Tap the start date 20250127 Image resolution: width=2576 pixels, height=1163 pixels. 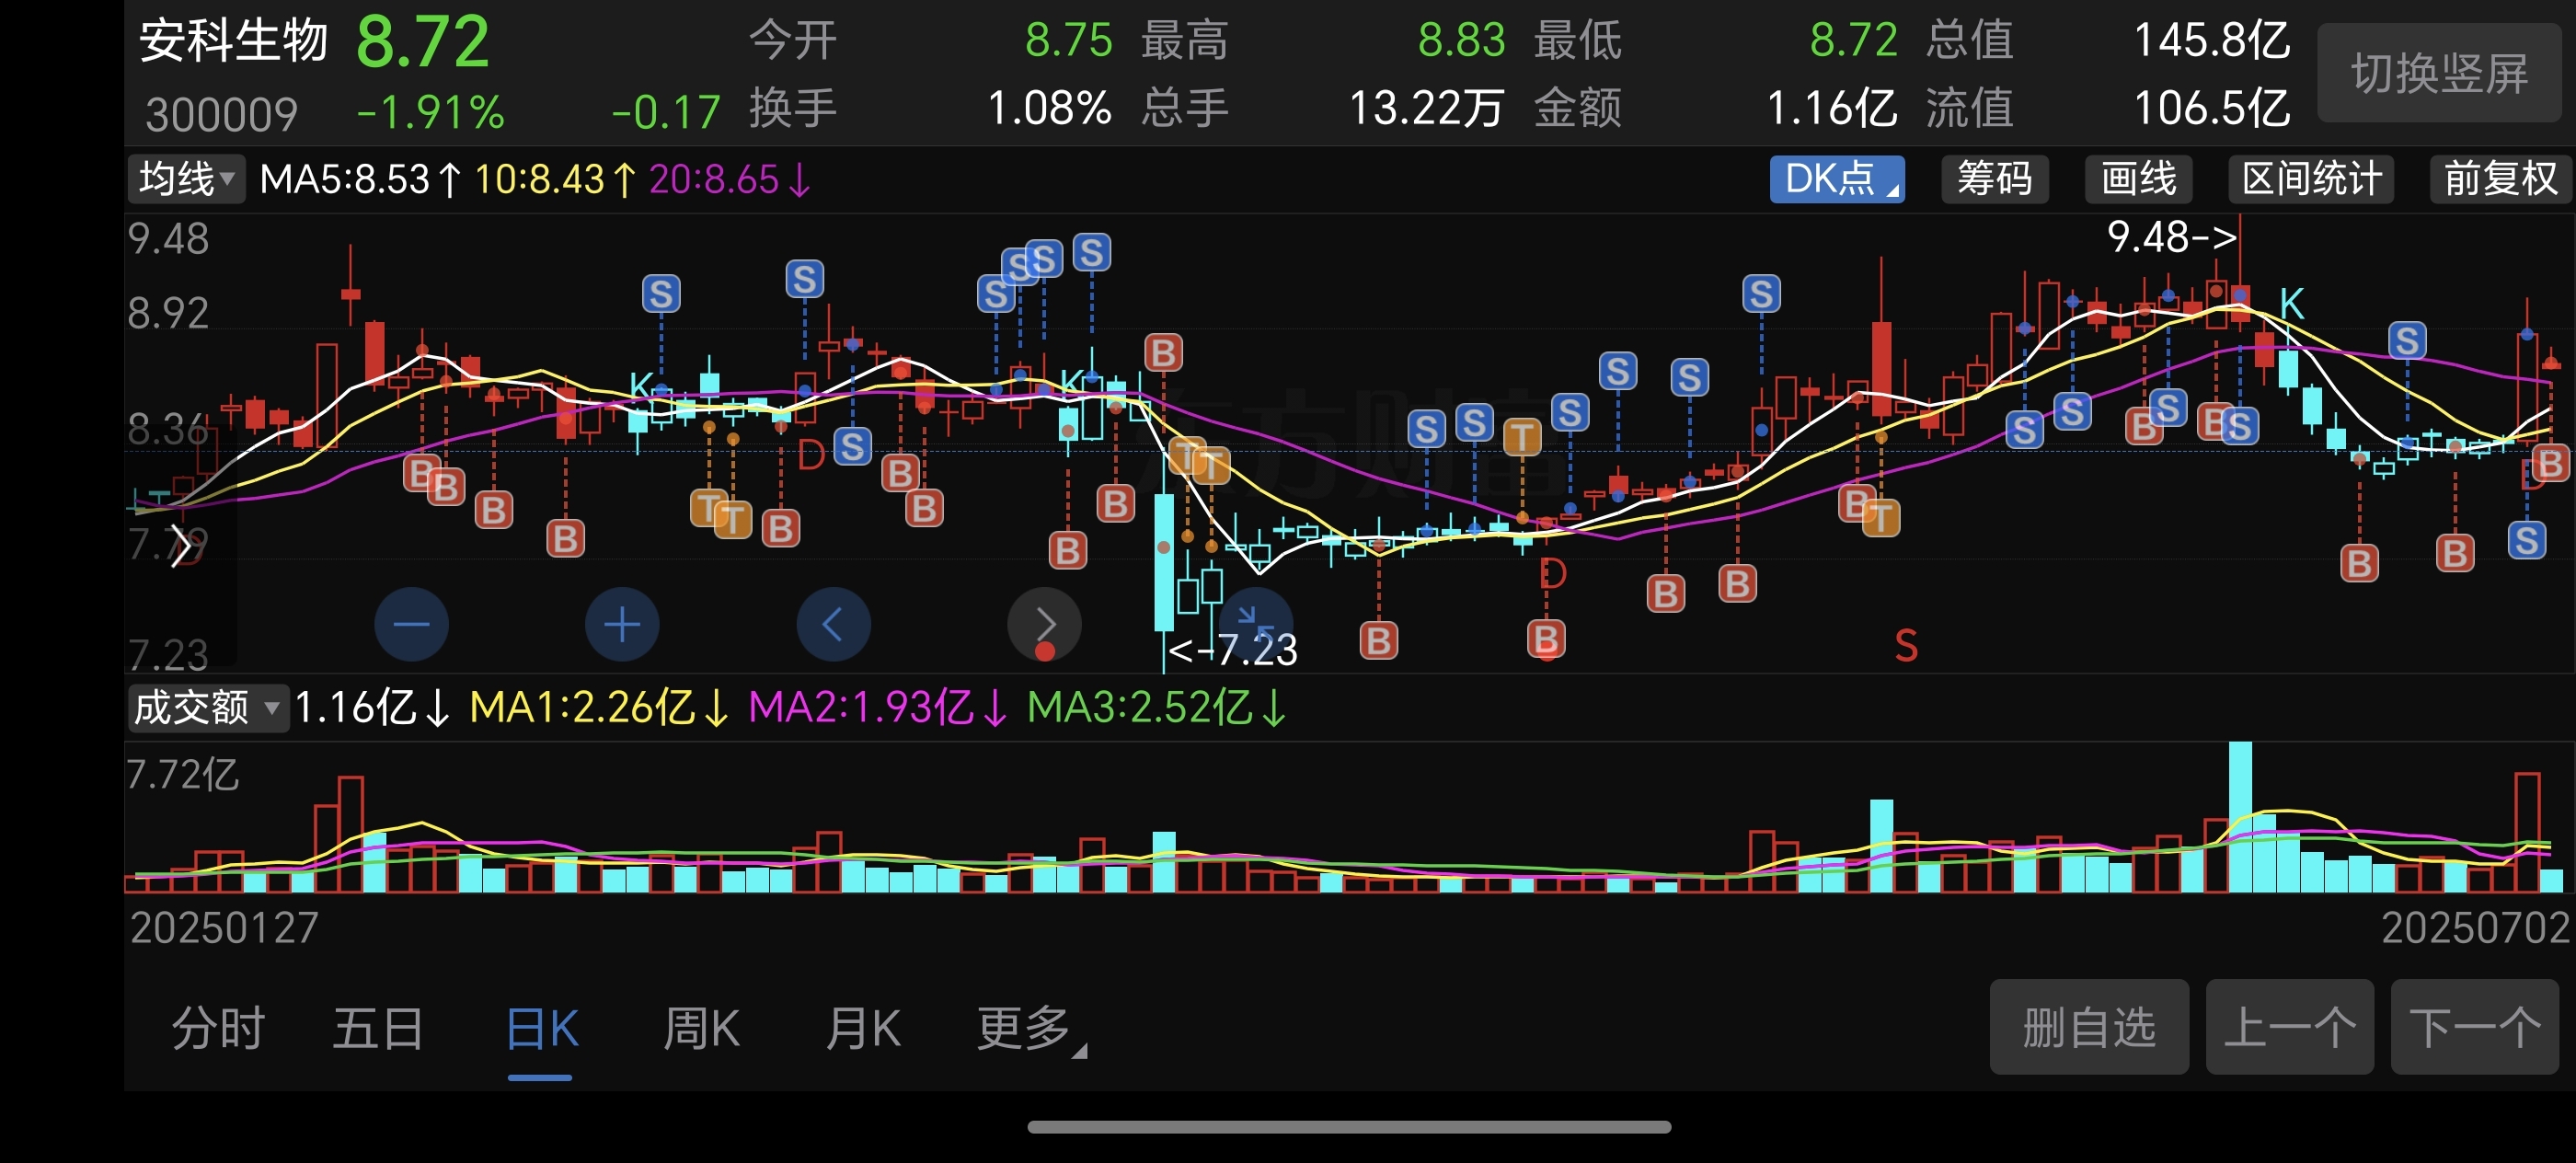[224, 928]
